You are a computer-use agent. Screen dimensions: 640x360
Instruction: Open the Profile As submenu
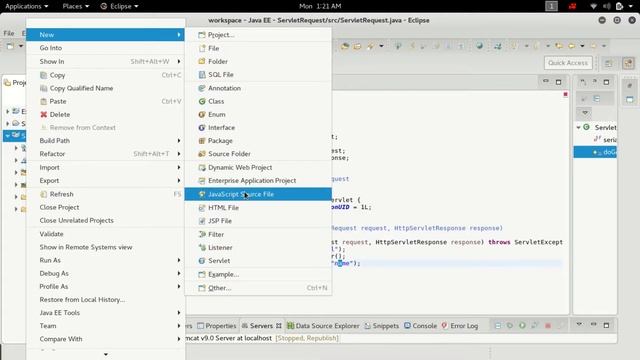[x=105, y=287]
